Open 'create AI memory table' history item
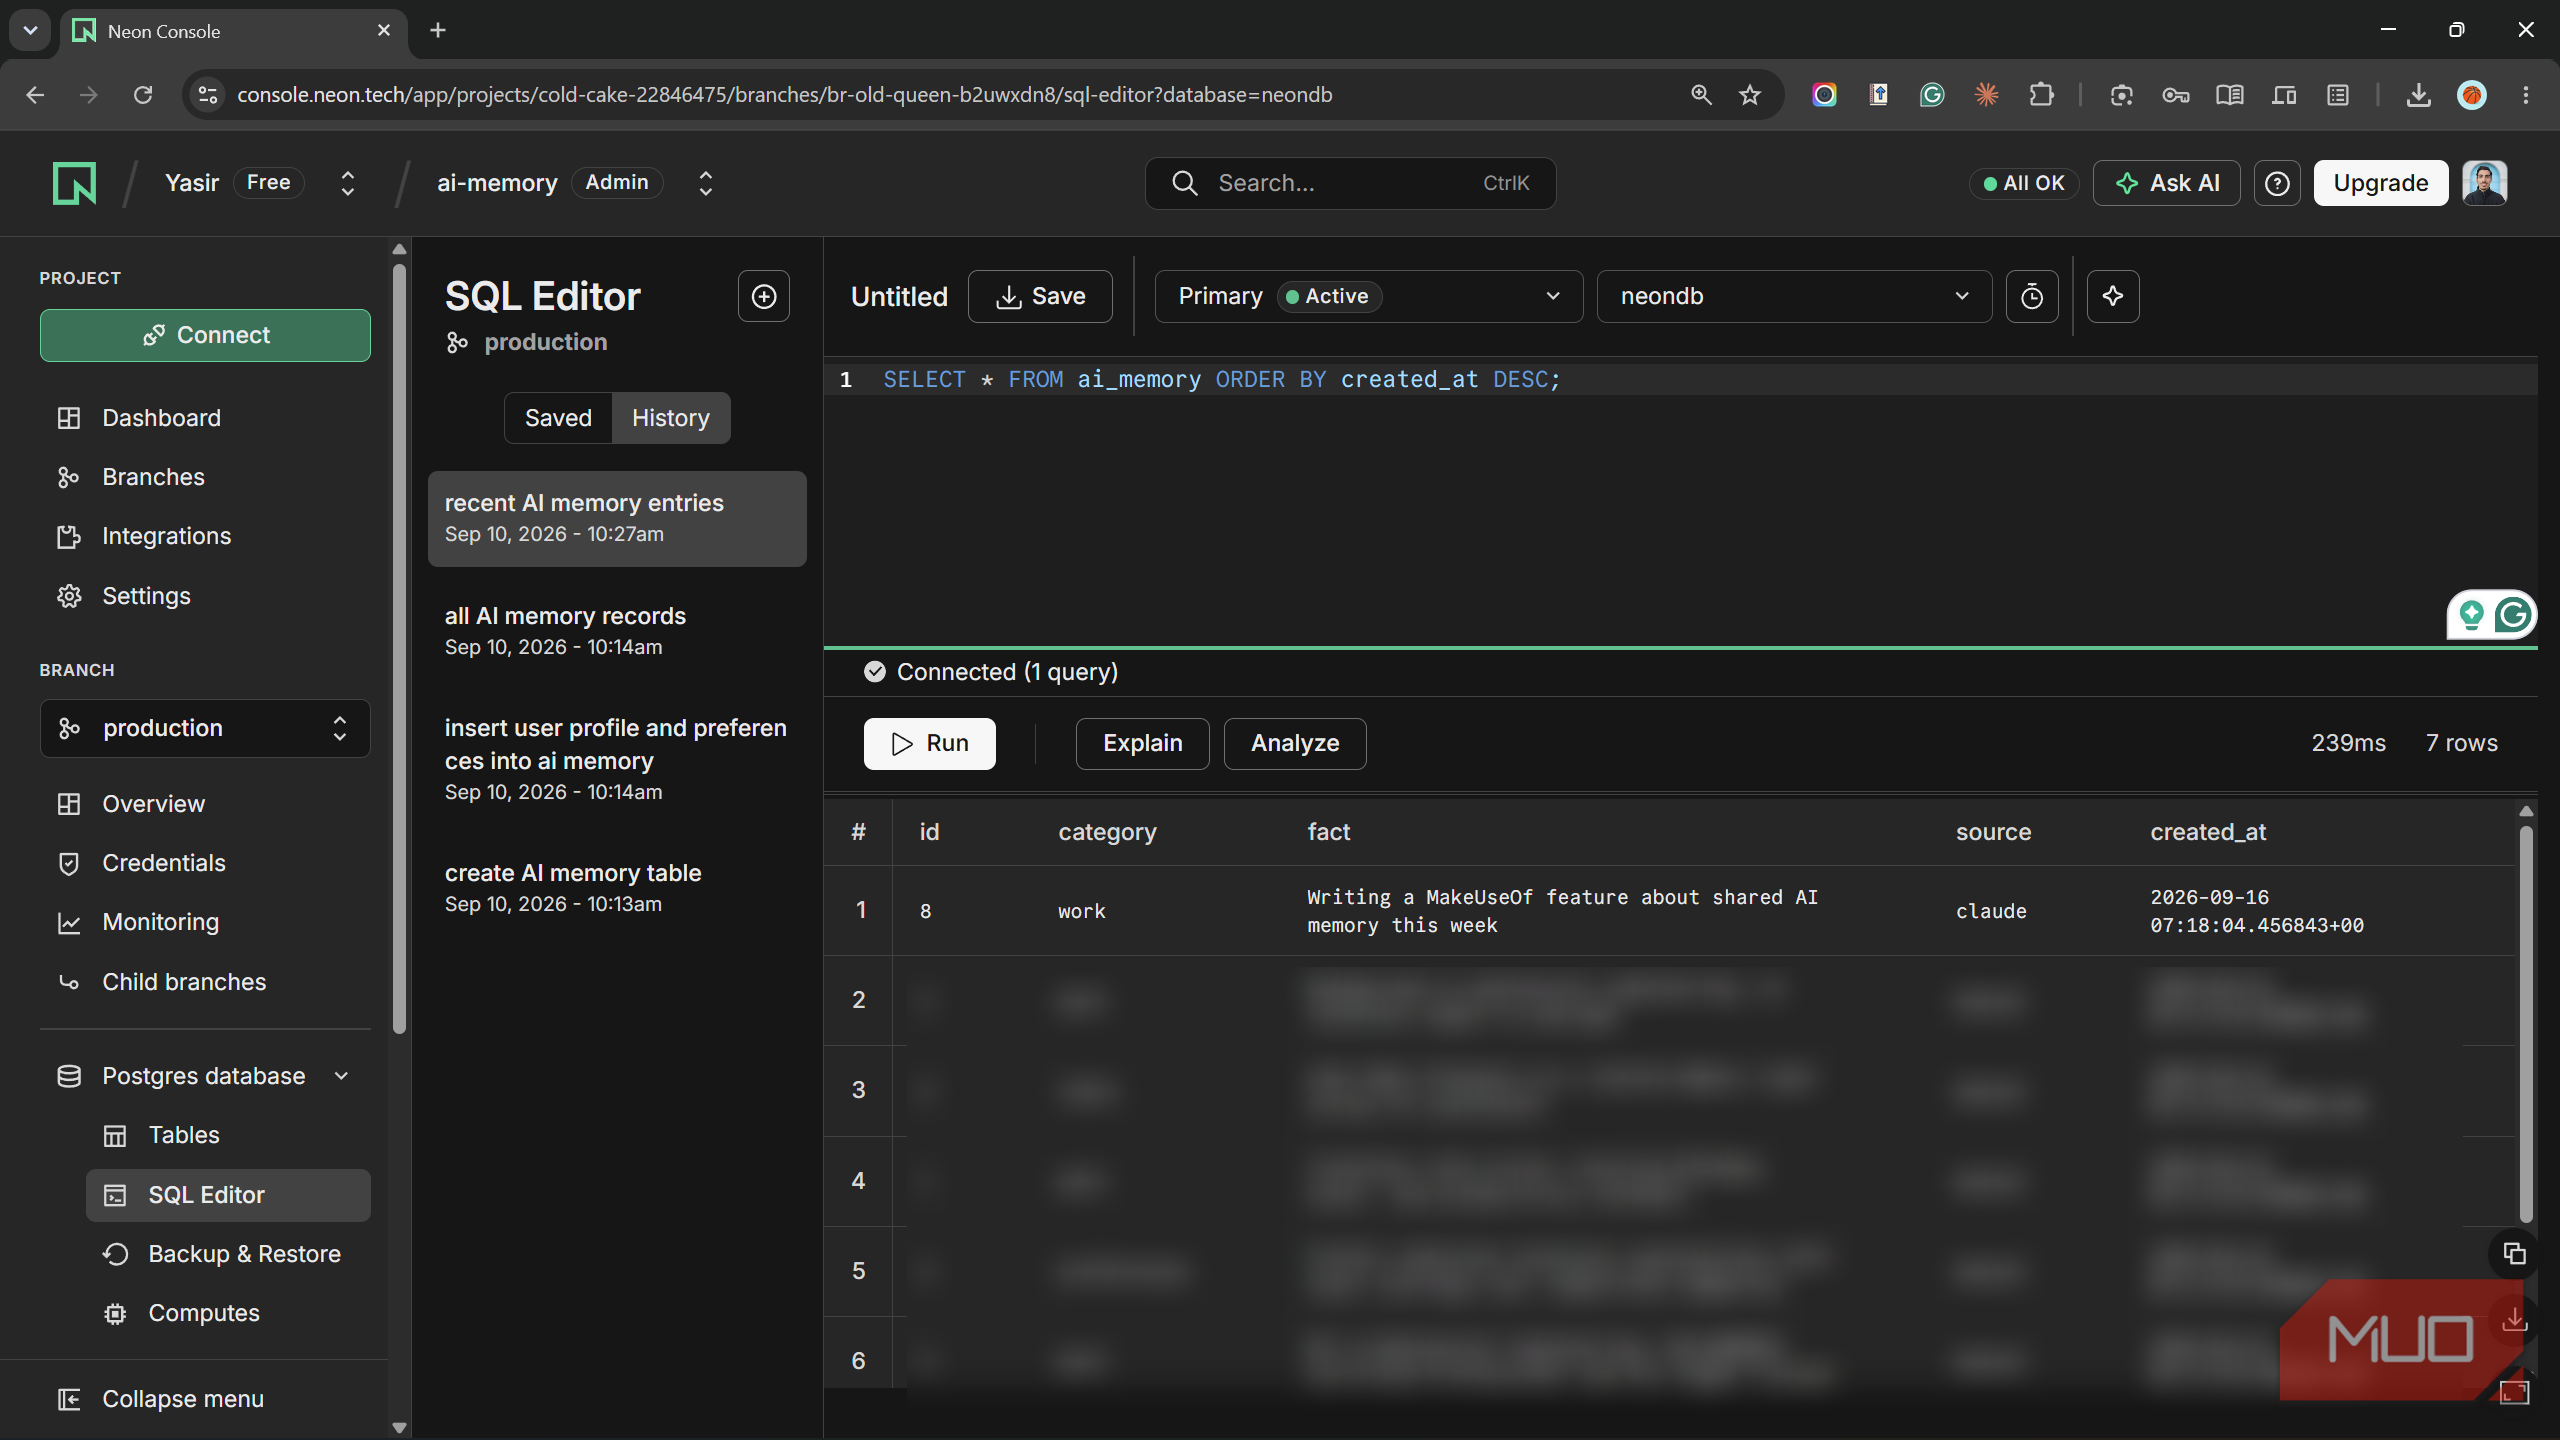Screen dimensions: 2560x1440 pos(617,888)
